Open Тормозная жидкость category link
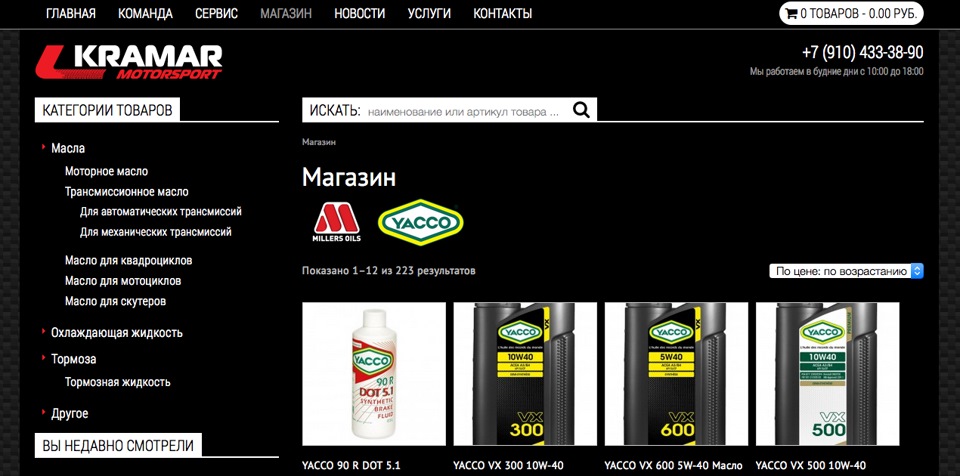Image resolution: width=960 pixels, height=476 pixels. 118,382
